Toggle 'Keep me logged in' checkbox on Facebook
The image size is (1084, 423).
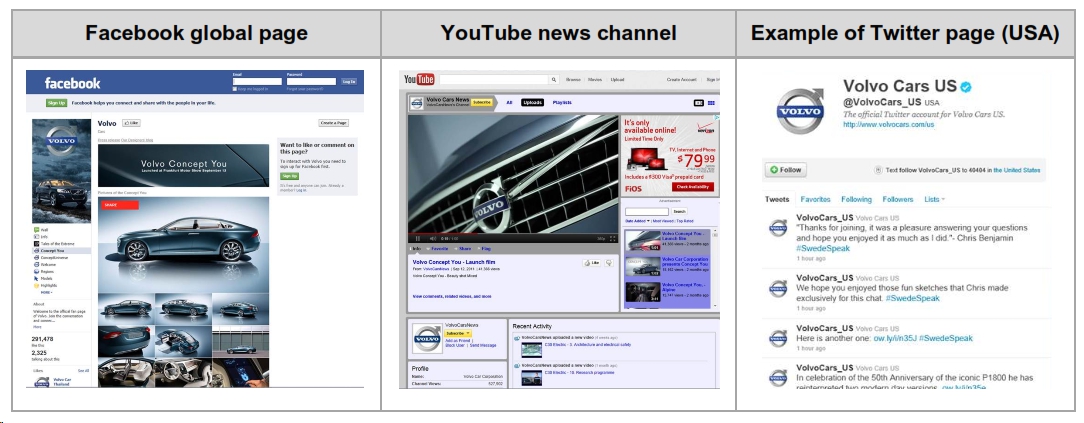tap(235, 89)
